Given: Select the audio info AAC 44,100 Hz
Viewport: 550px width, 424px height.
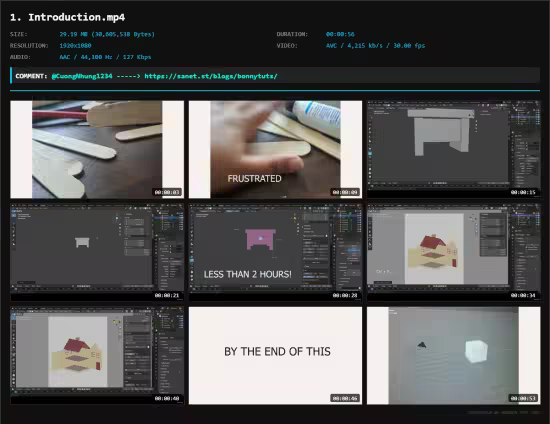Looking at the screenshot, I should point(105,57).
